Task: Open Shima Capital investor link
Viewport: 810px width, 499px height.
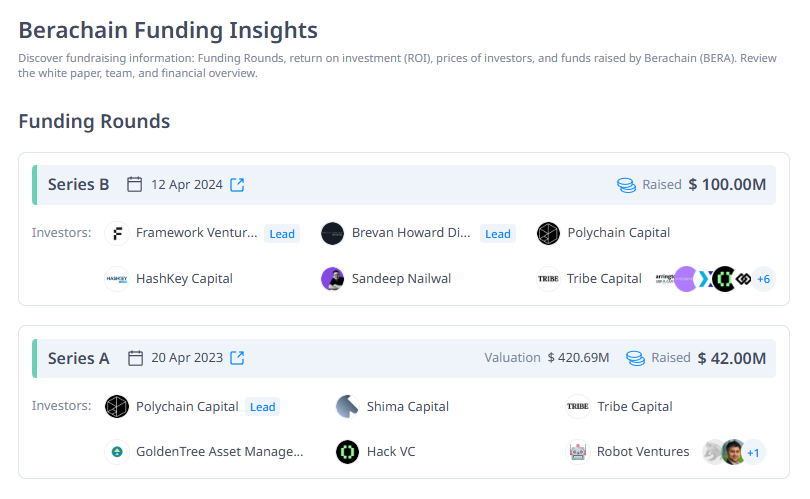Action: [x=408, y=407]
